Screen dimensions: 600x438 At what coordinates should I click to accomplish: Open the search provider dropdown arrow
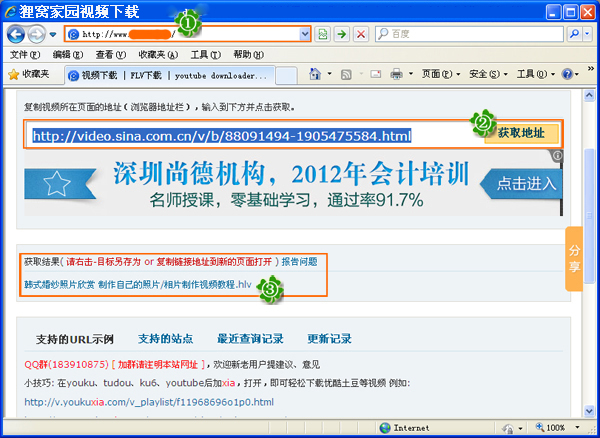(x=588, y=34)
